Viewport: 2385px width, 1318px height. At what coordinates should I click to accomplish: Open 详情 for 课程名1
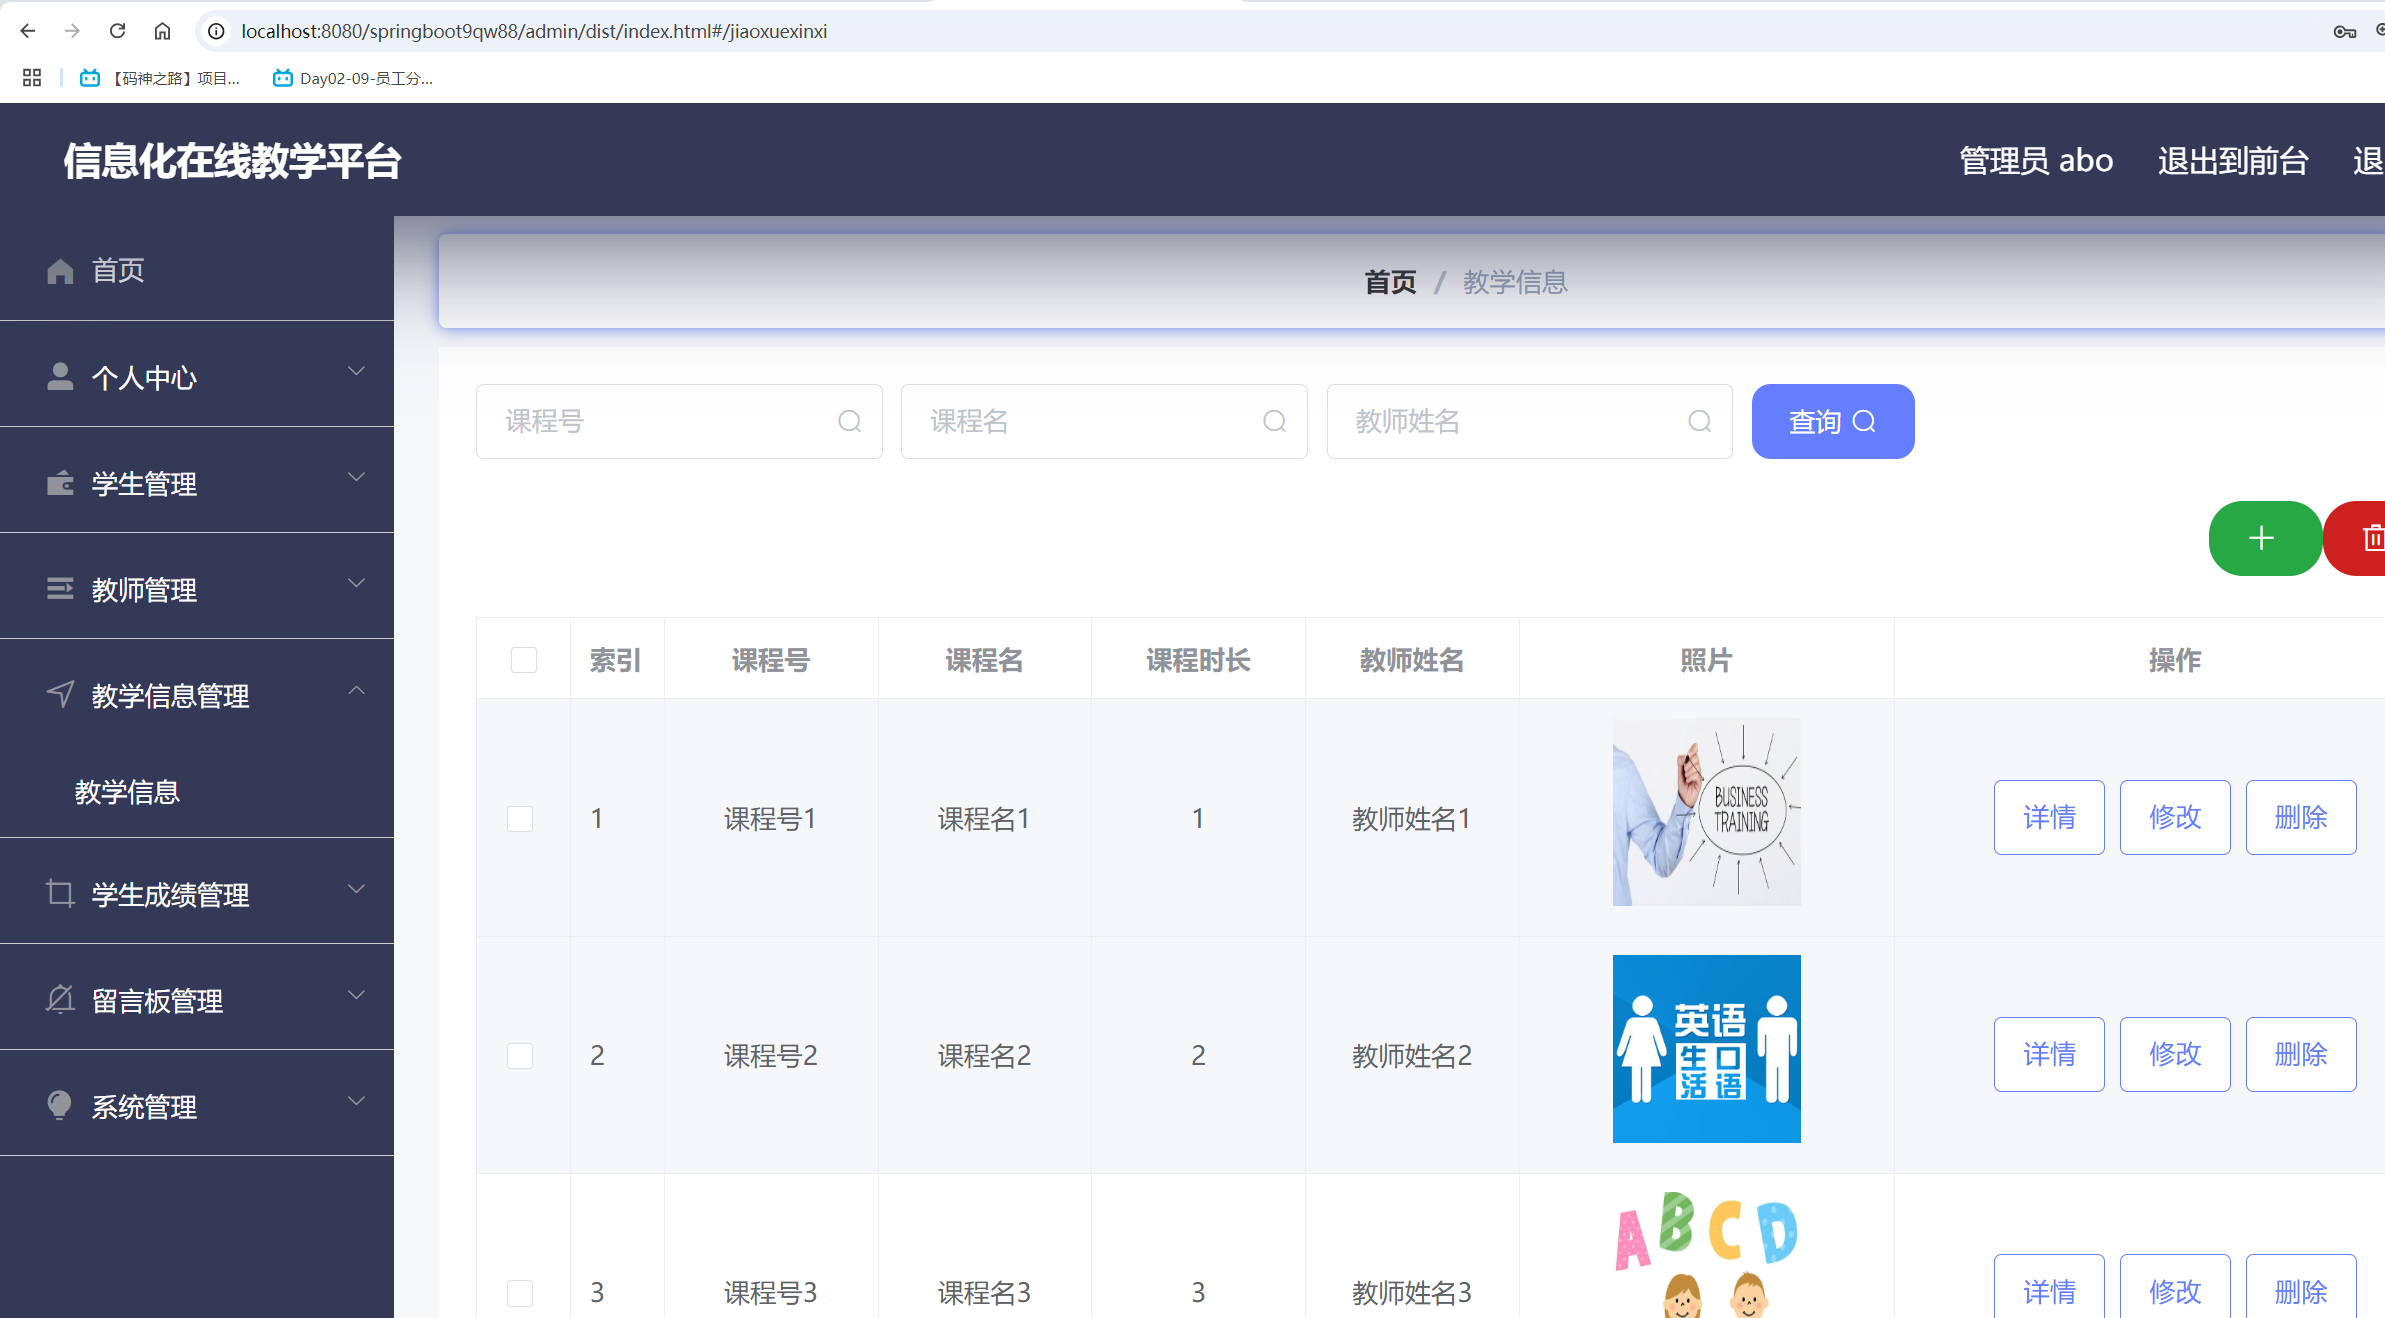pos(2048,817)
